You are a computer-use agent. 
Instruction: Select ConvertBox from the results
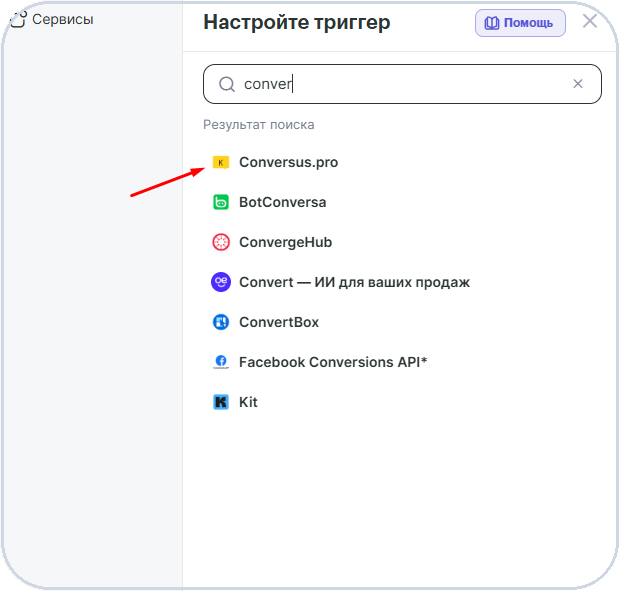click(279, 322)
